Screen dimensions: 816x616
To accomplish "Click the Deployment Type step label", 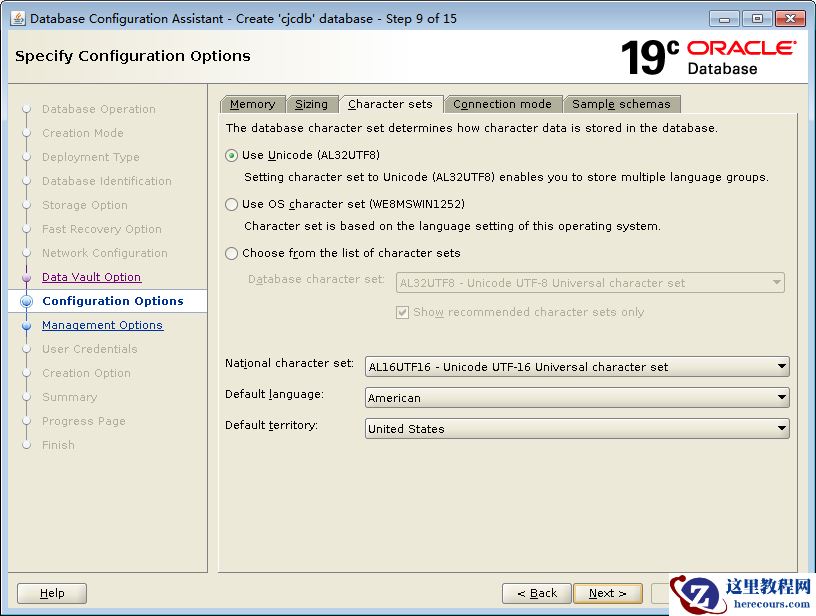I will [x=91, y=157].
